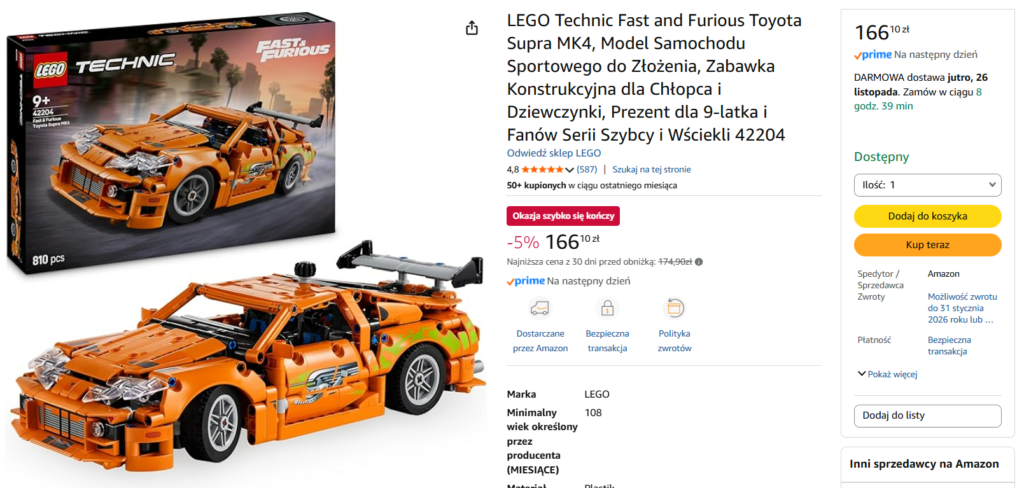Open Odwiedź sklep LEGO link
This screenshot has width=1024, height=488.
[x=554, y=153]
